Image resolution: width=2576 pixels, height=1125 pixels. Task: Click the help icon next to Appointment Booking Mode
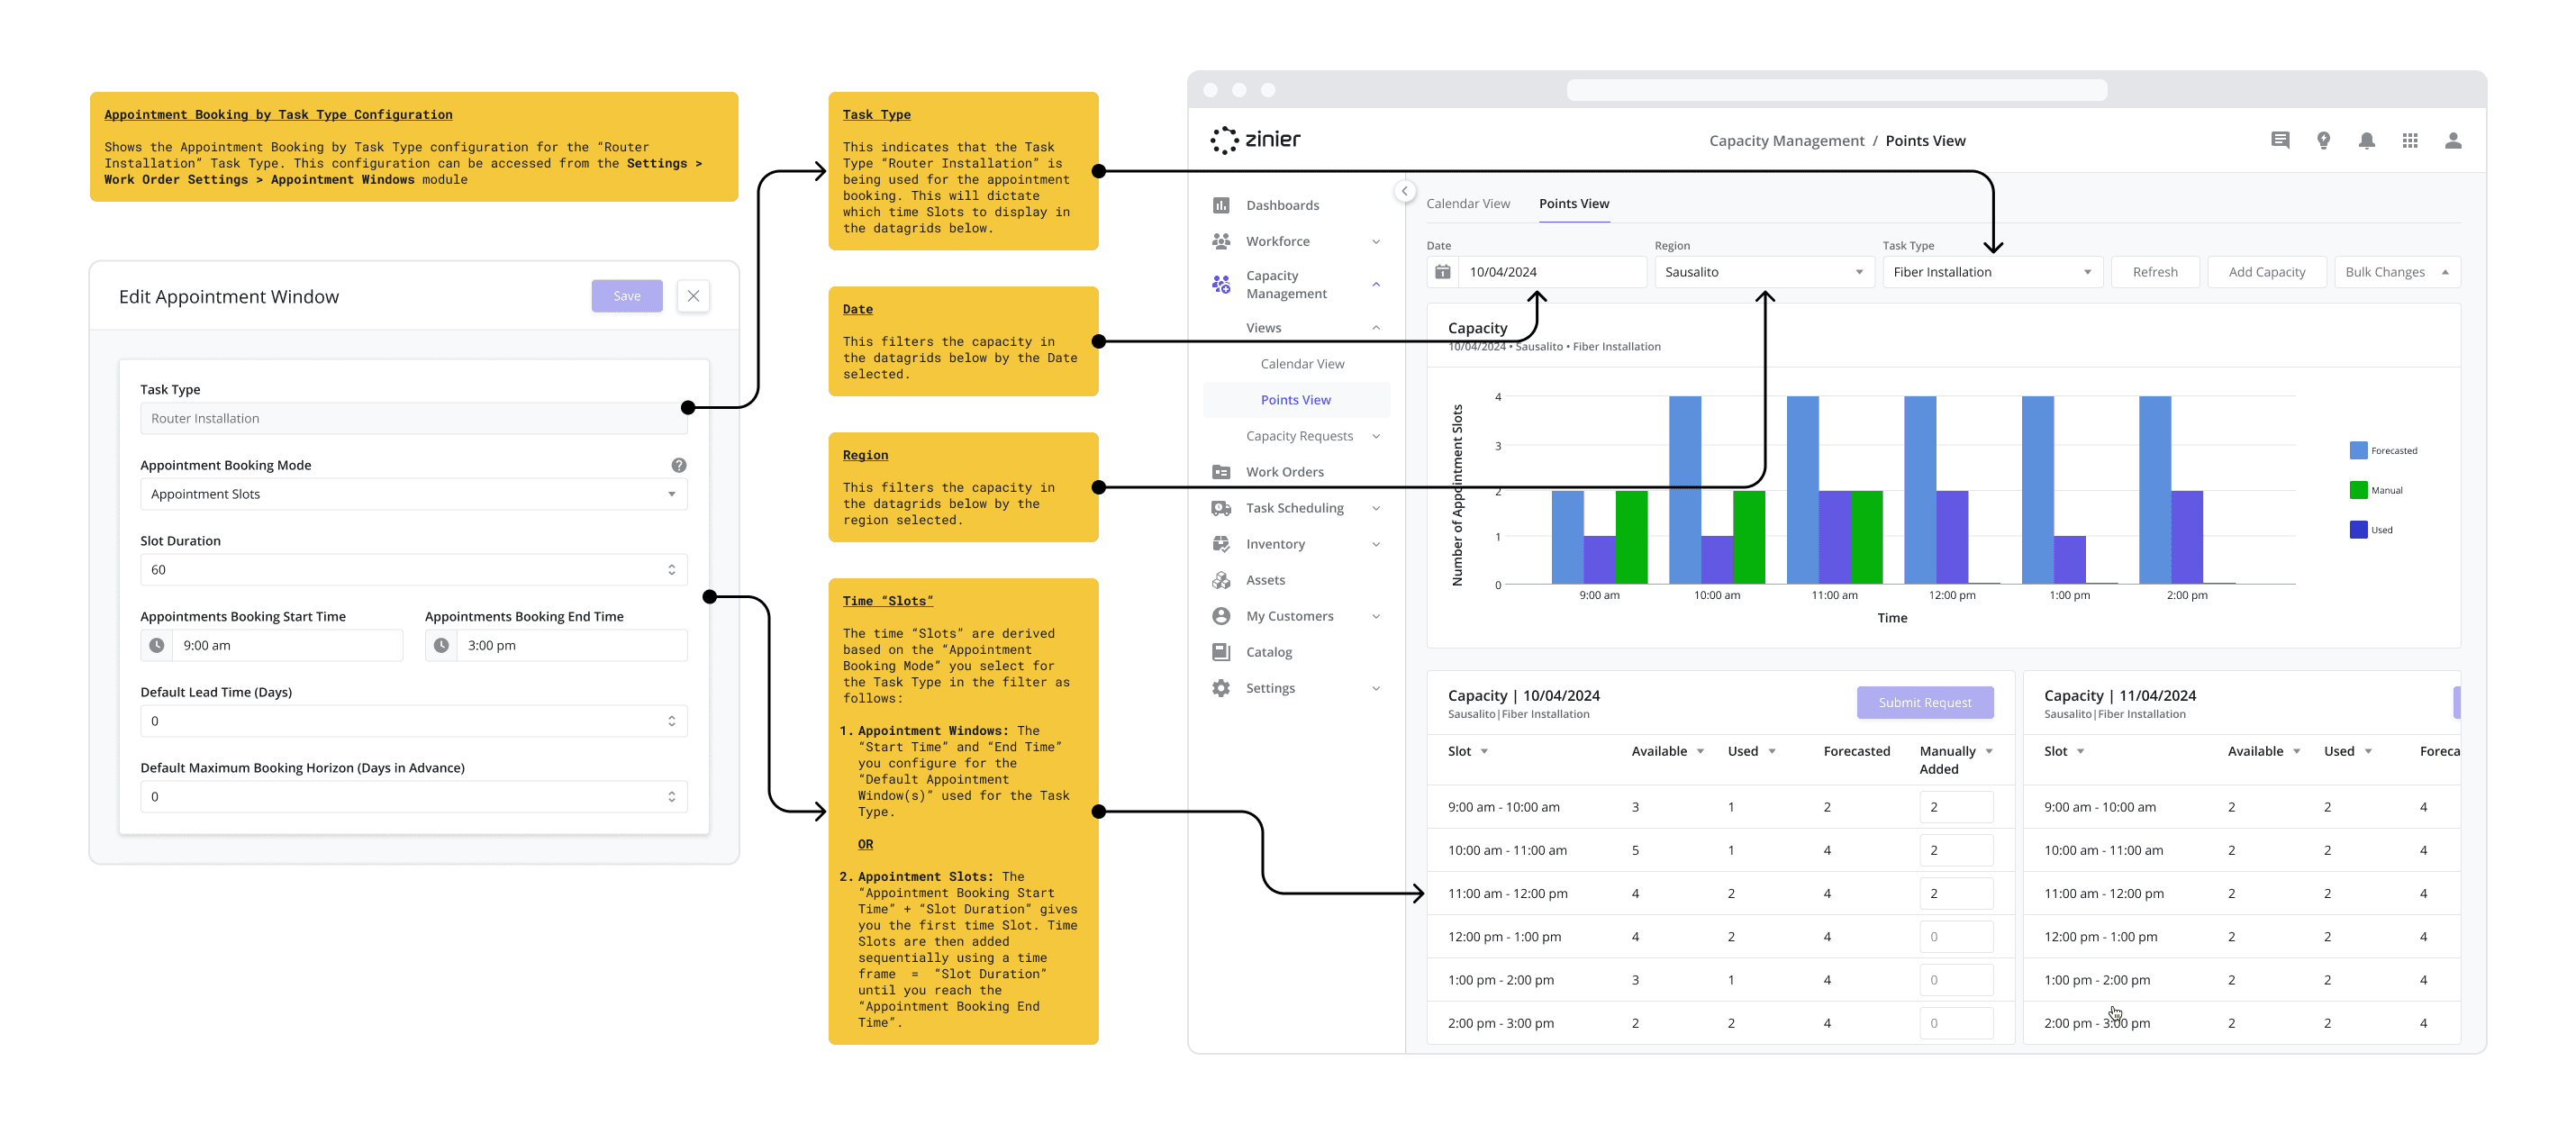pos(678,465)
